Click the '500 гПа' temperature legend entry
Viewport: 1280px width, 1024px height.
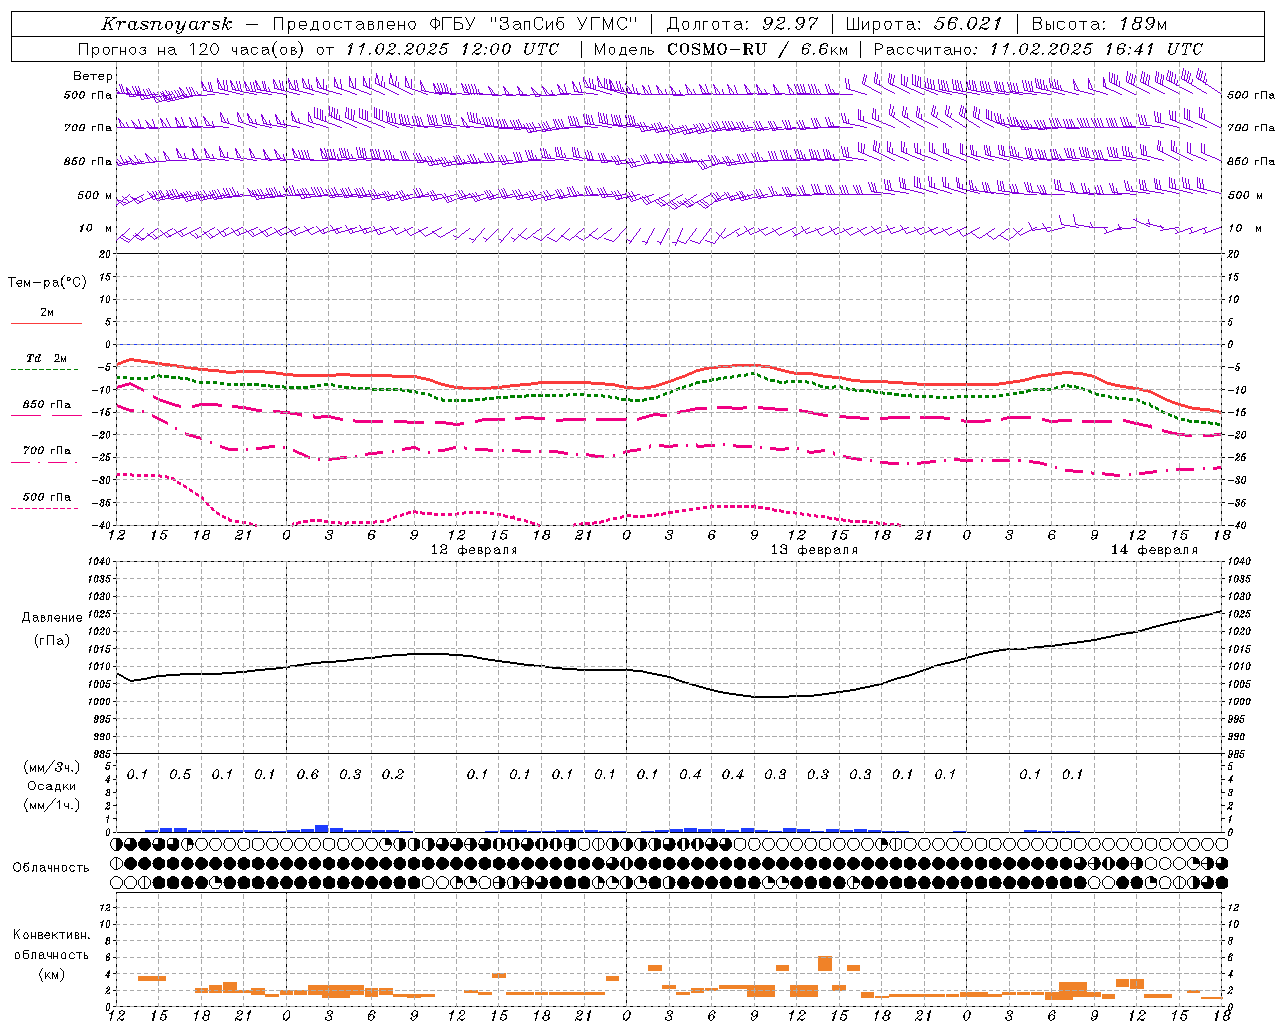(47, 497)
